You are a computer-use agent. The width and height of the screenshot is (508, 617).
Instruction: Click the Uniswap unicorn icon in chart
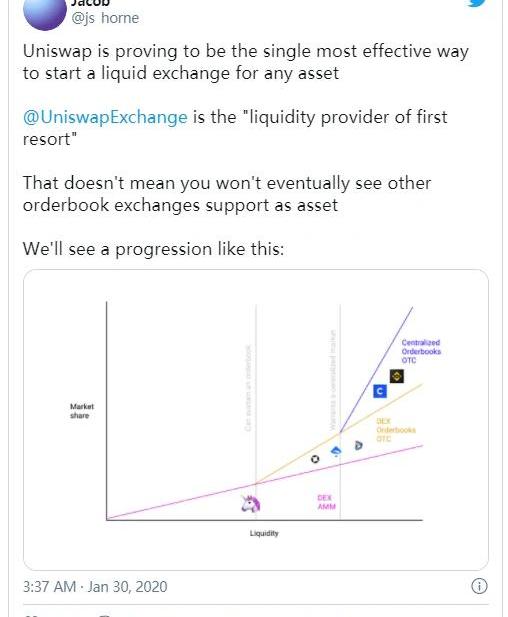point(251,504)
